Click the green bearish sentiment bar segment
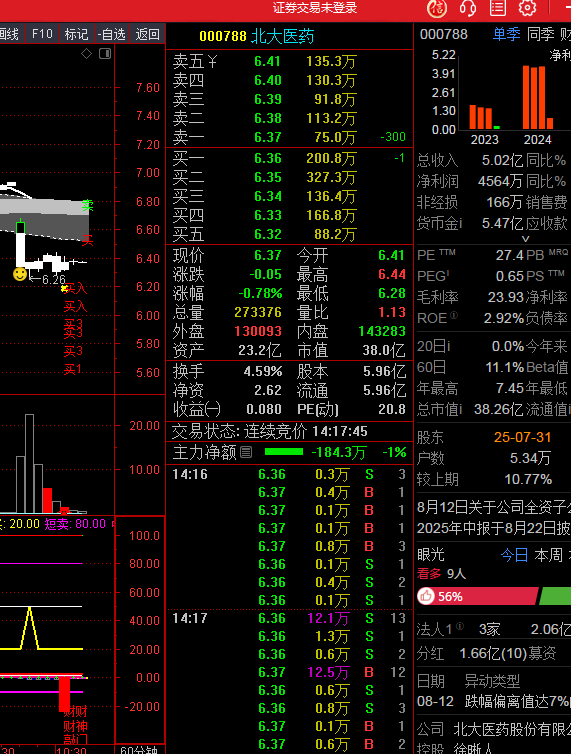 click(x=555, y=596)
